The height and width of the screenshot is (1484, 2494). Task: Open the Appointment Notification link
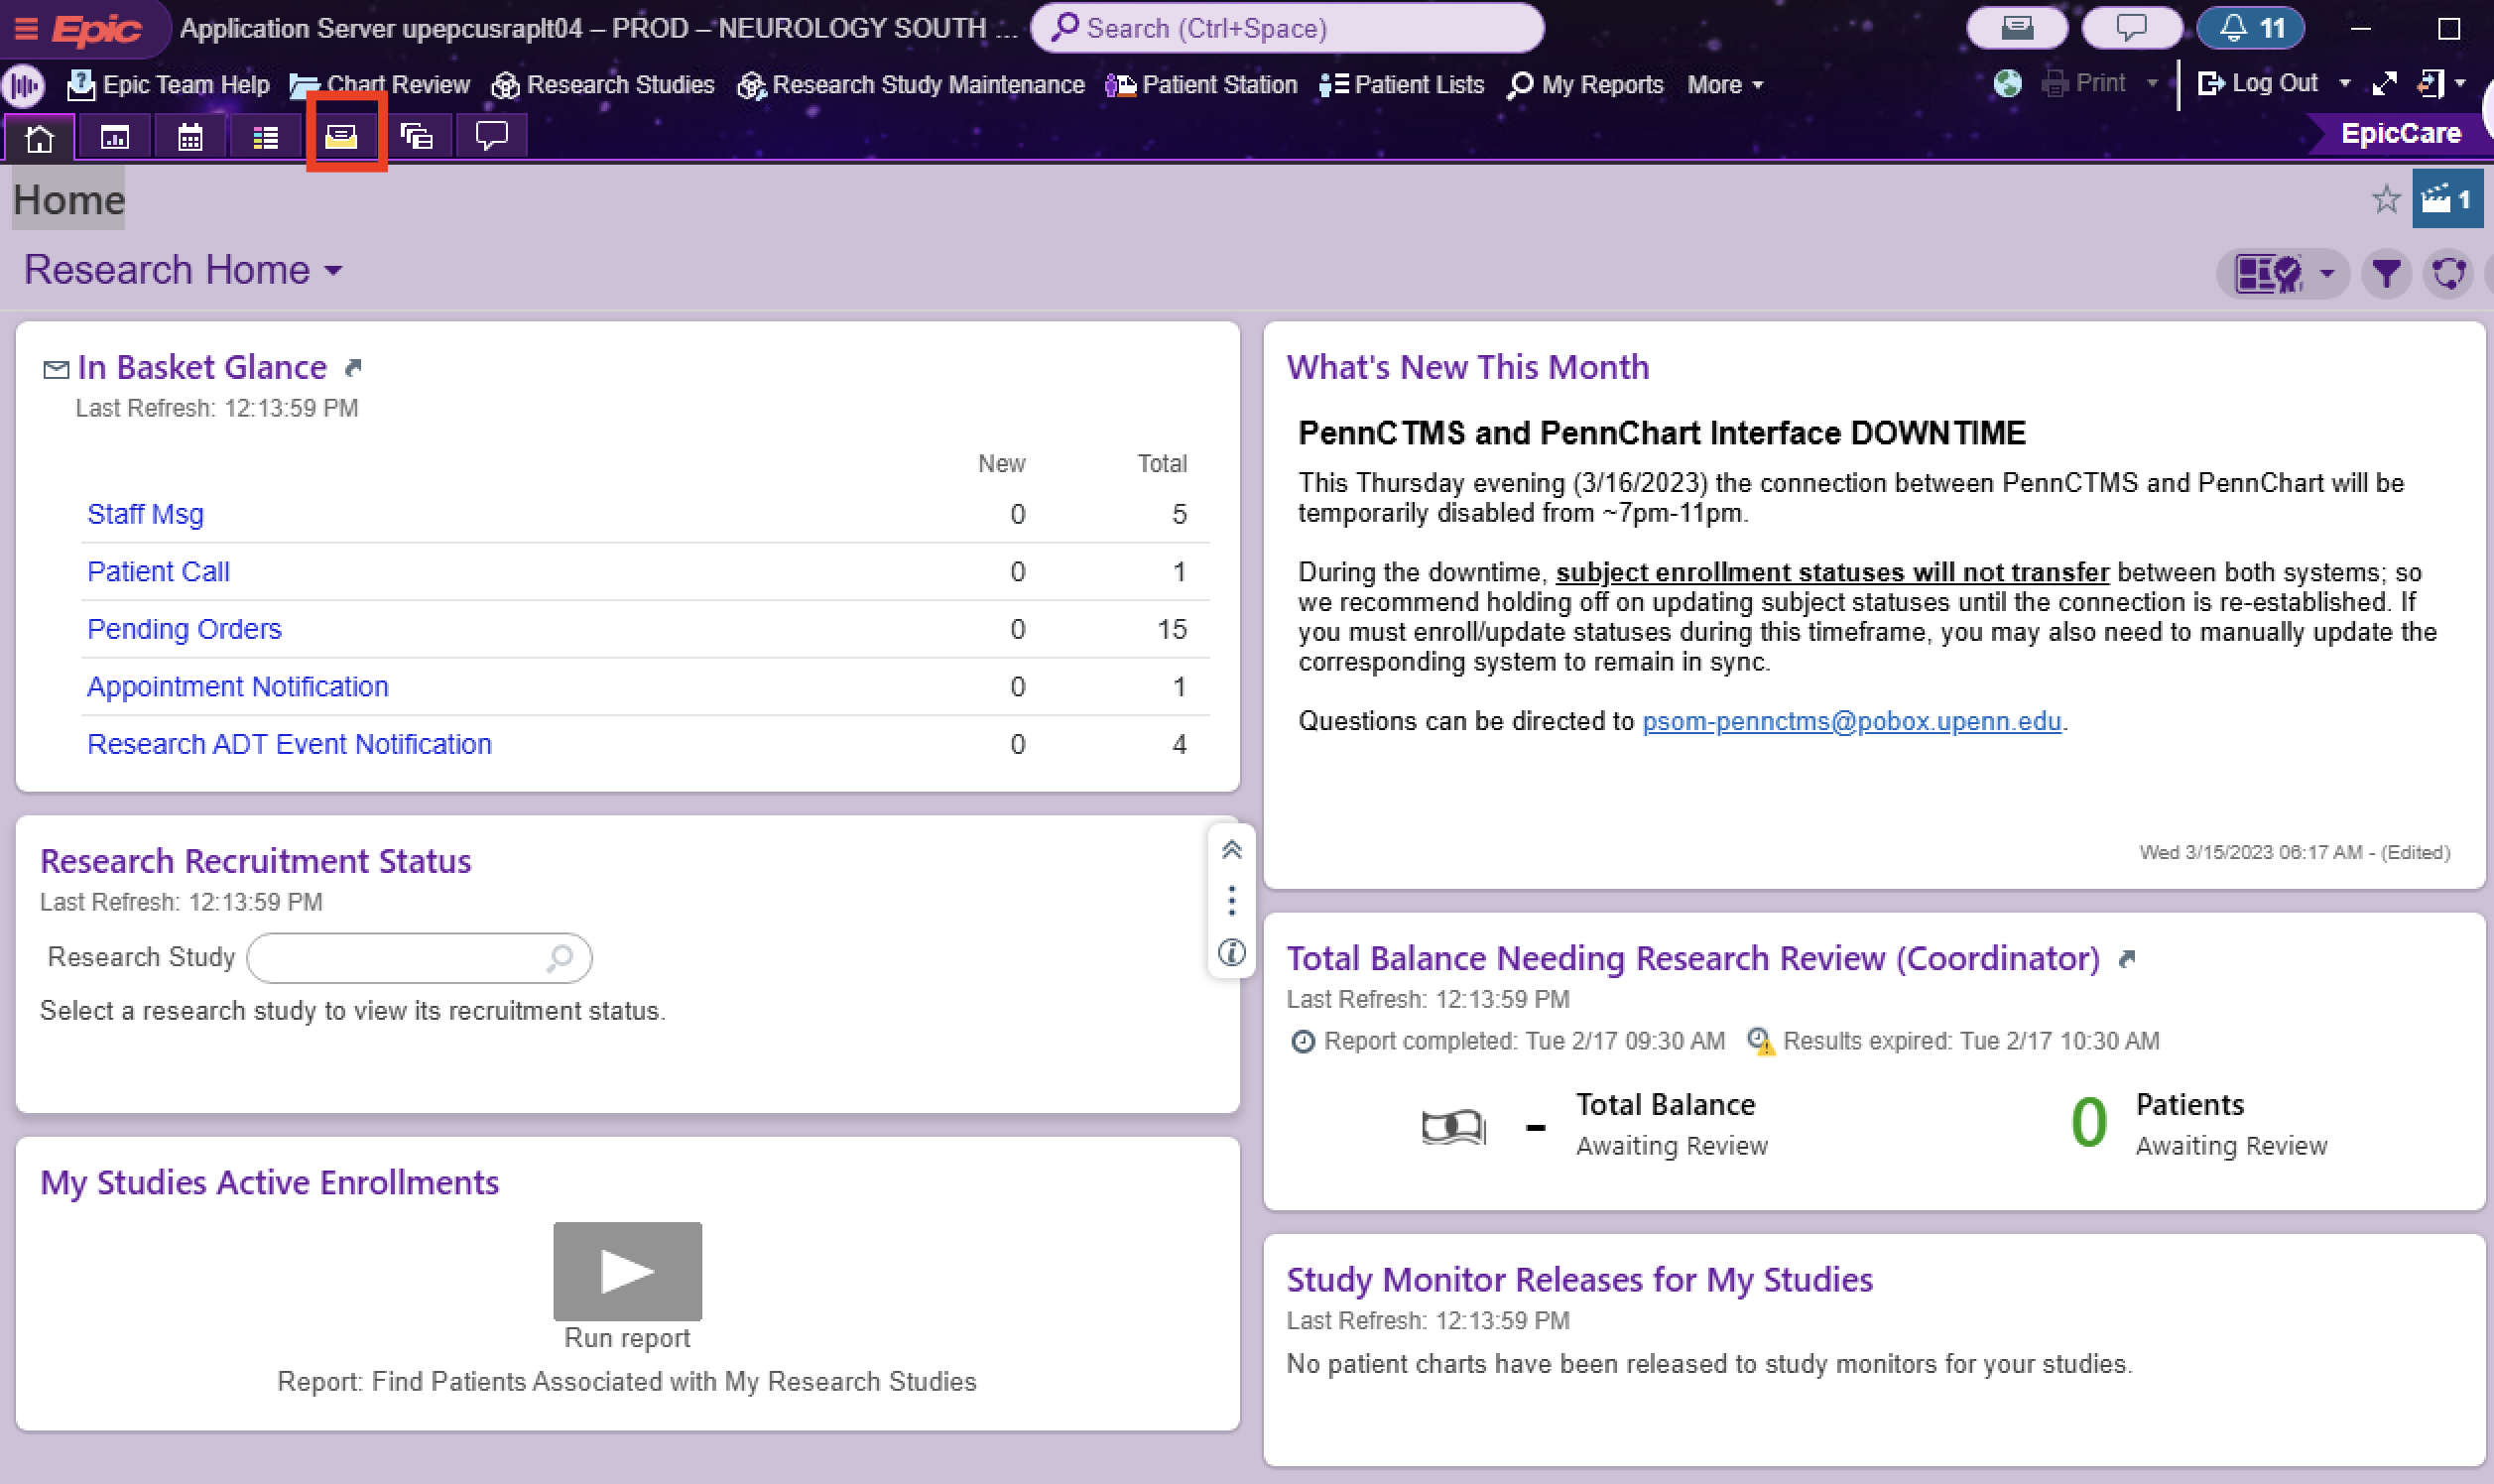pyautogui.click(x=237, y=686)
